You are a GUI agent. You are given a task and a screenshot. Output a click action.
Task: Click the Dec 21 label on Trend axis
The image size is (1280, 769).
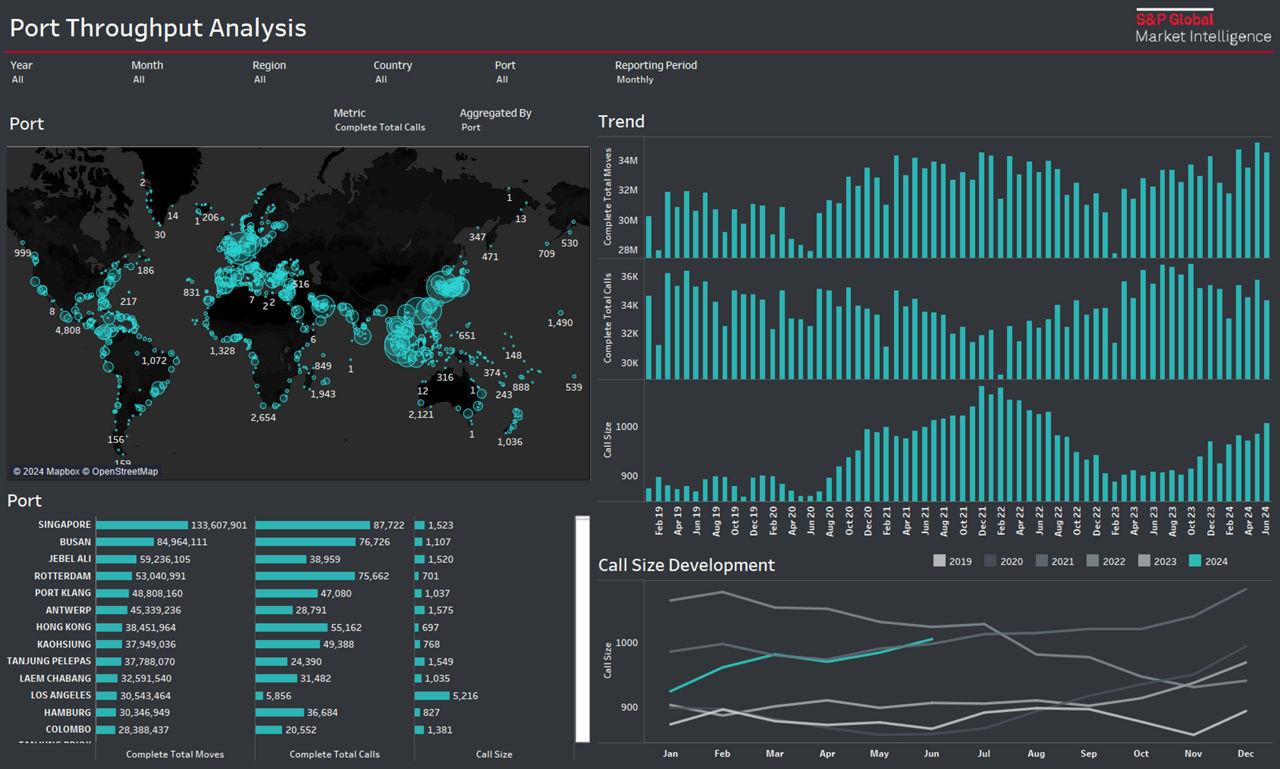(x=982, y=520)
